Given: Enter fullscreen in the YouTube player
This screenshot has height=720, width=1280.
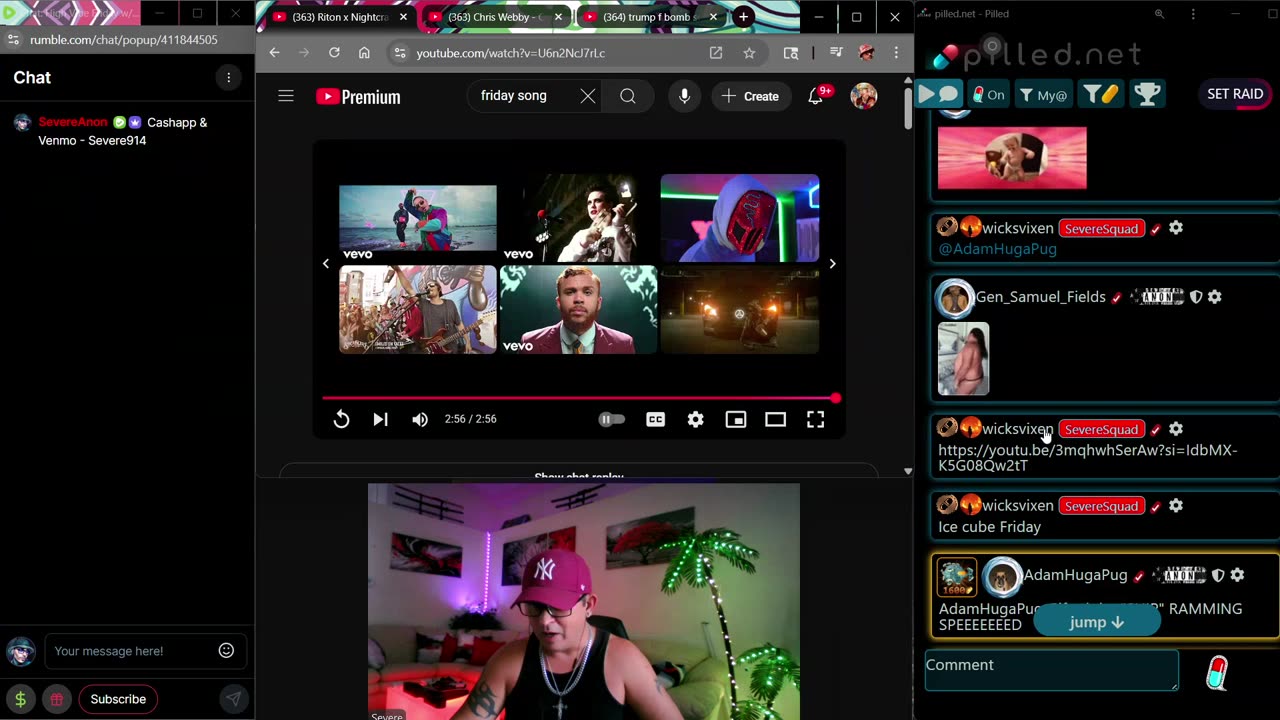Looking at the screenshot, I should pos(815,419).
